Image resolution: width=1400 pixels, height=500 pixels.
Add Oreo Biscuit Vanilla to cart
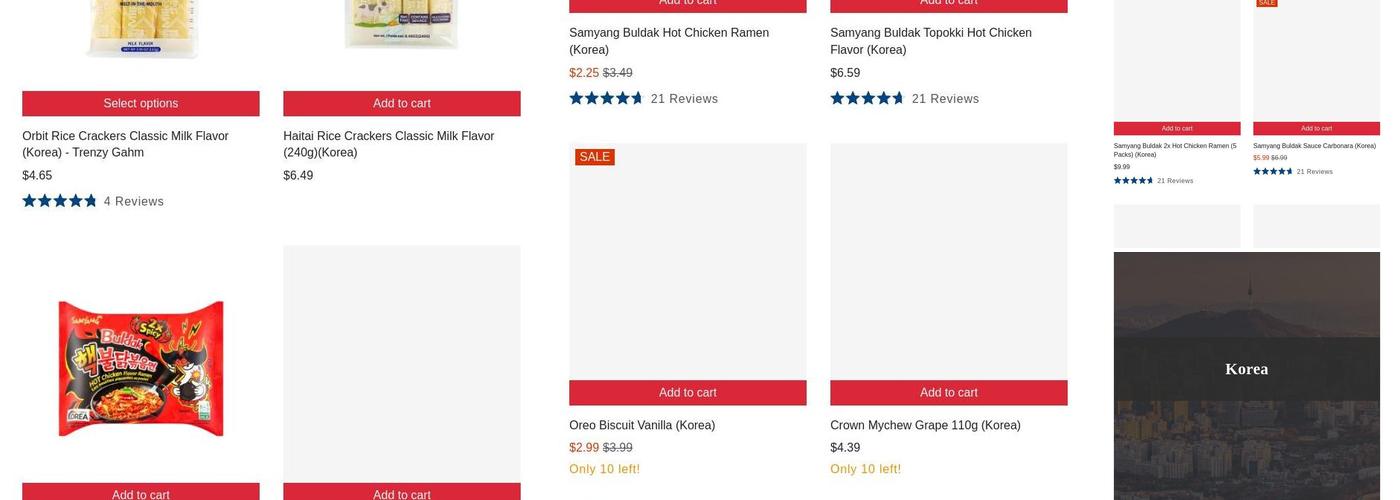coord(687,393)
